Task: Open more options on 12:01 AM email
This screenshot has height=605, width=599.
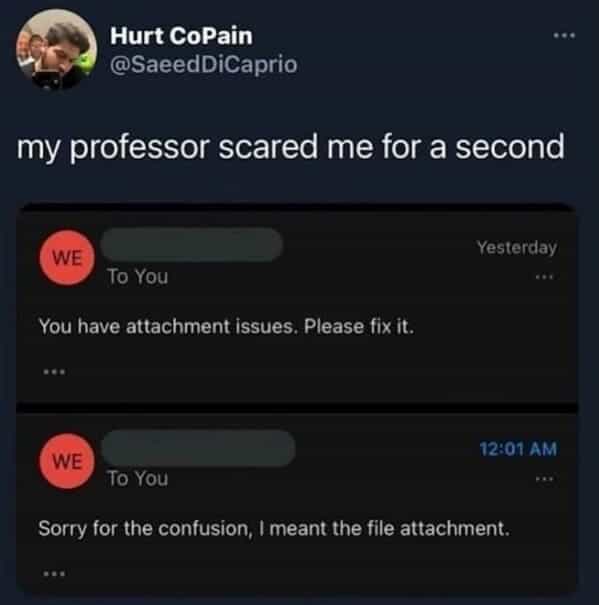Action: point(545,479)
